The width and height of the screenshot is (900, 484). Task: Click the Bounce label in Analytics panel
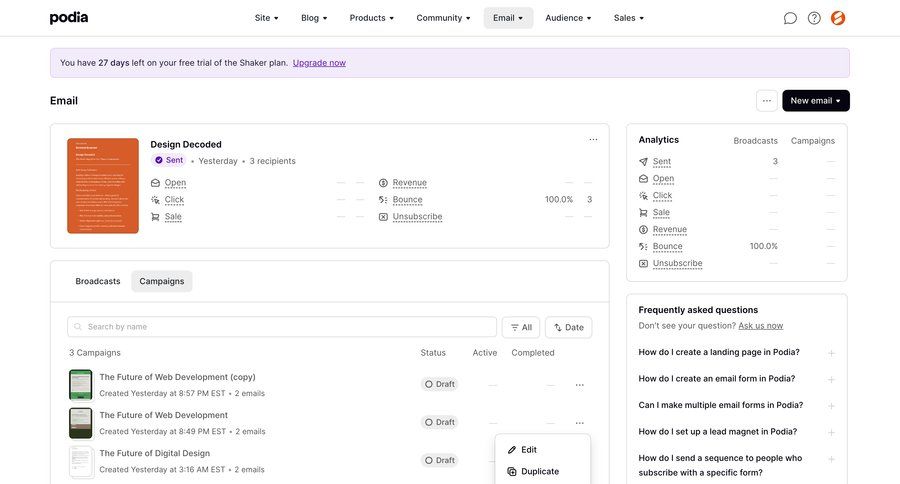coord(668,246)
